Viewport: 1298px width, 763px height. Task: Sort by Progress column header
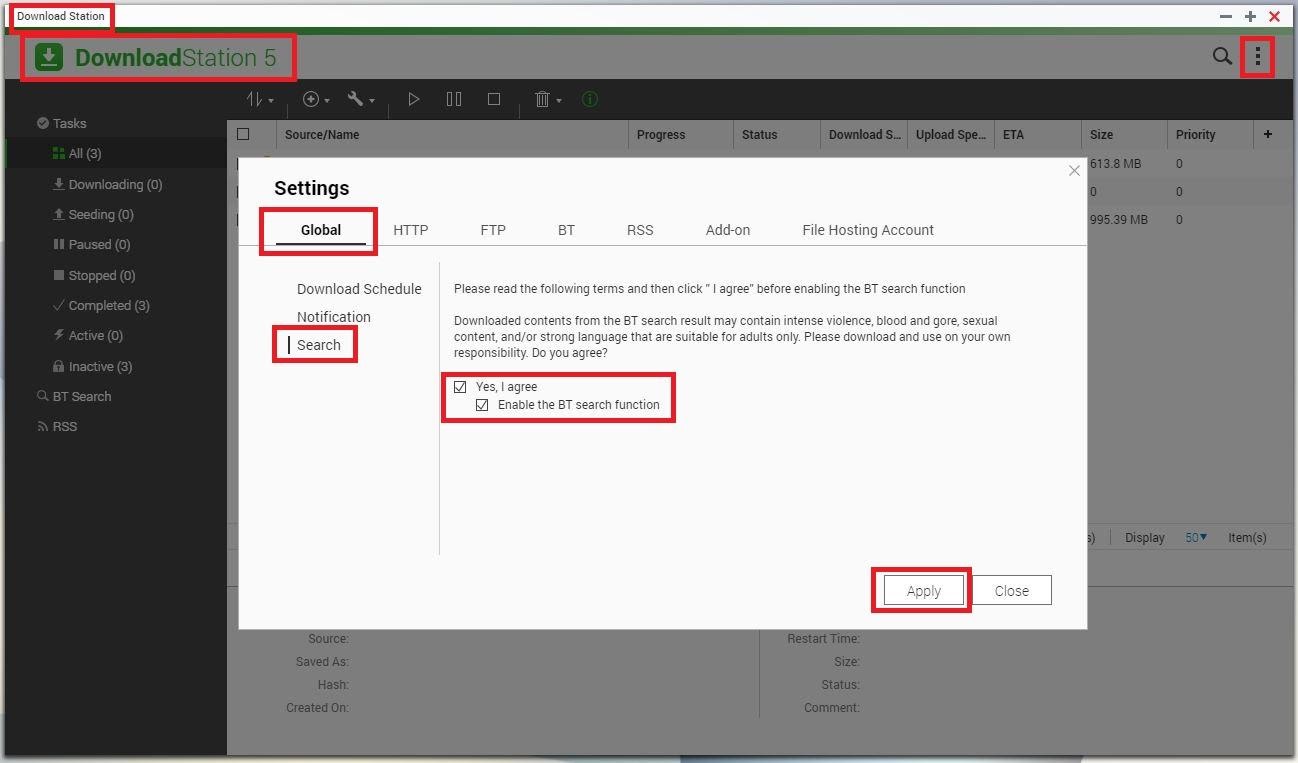tap(661, 134)
